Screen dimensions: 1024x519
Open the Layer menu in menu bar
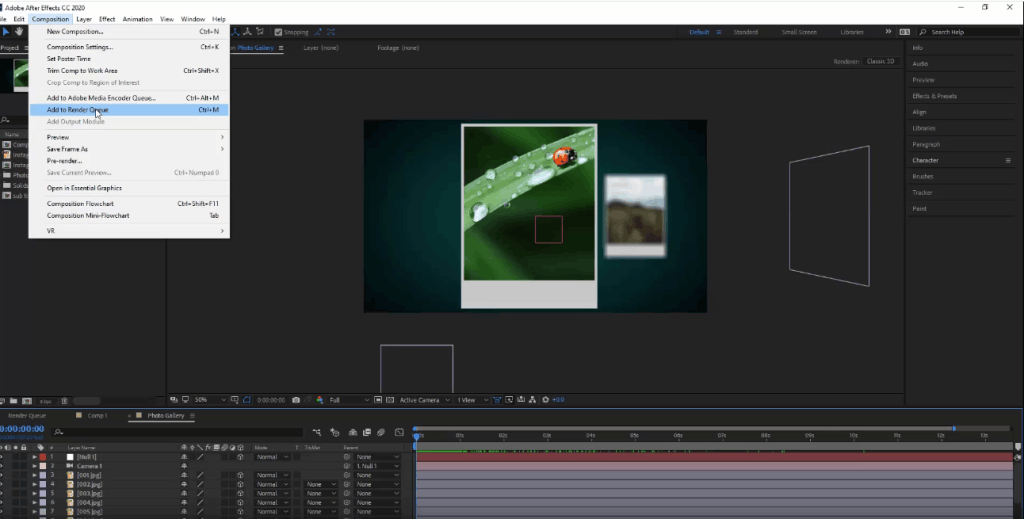84,19
